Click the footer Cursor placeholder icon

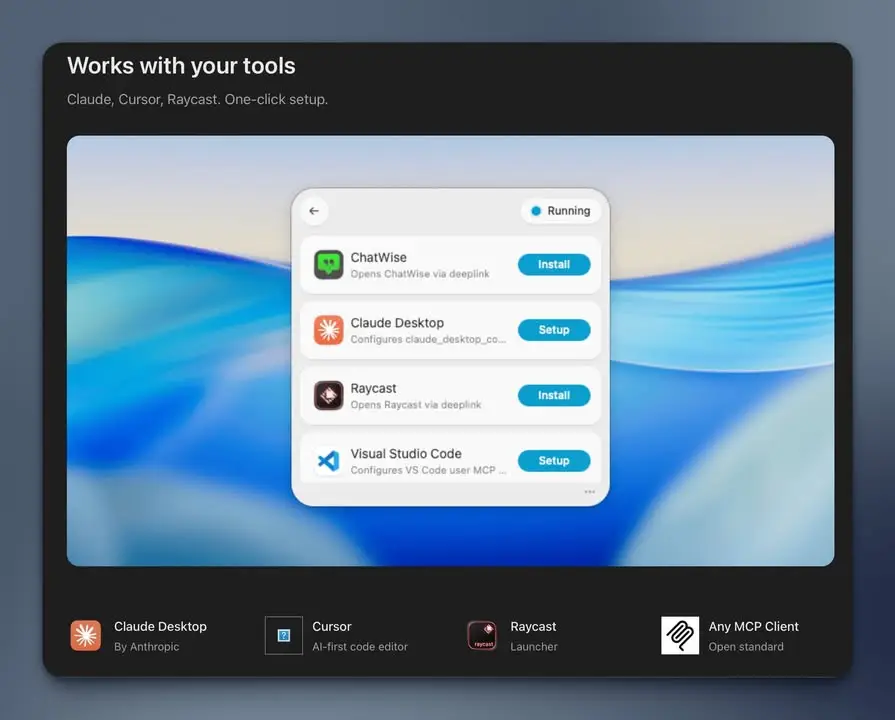[x=284, y=635]
